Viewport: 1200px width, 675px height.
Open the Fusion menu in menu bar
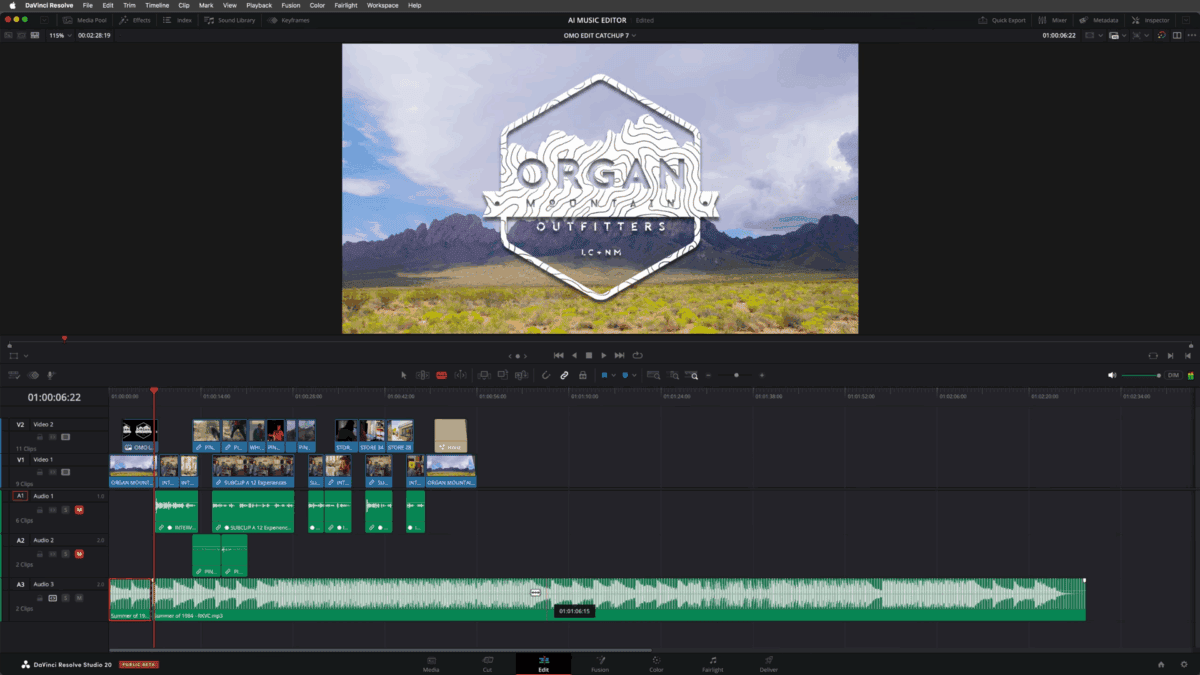pyautogui.click(x=290, y=5)
